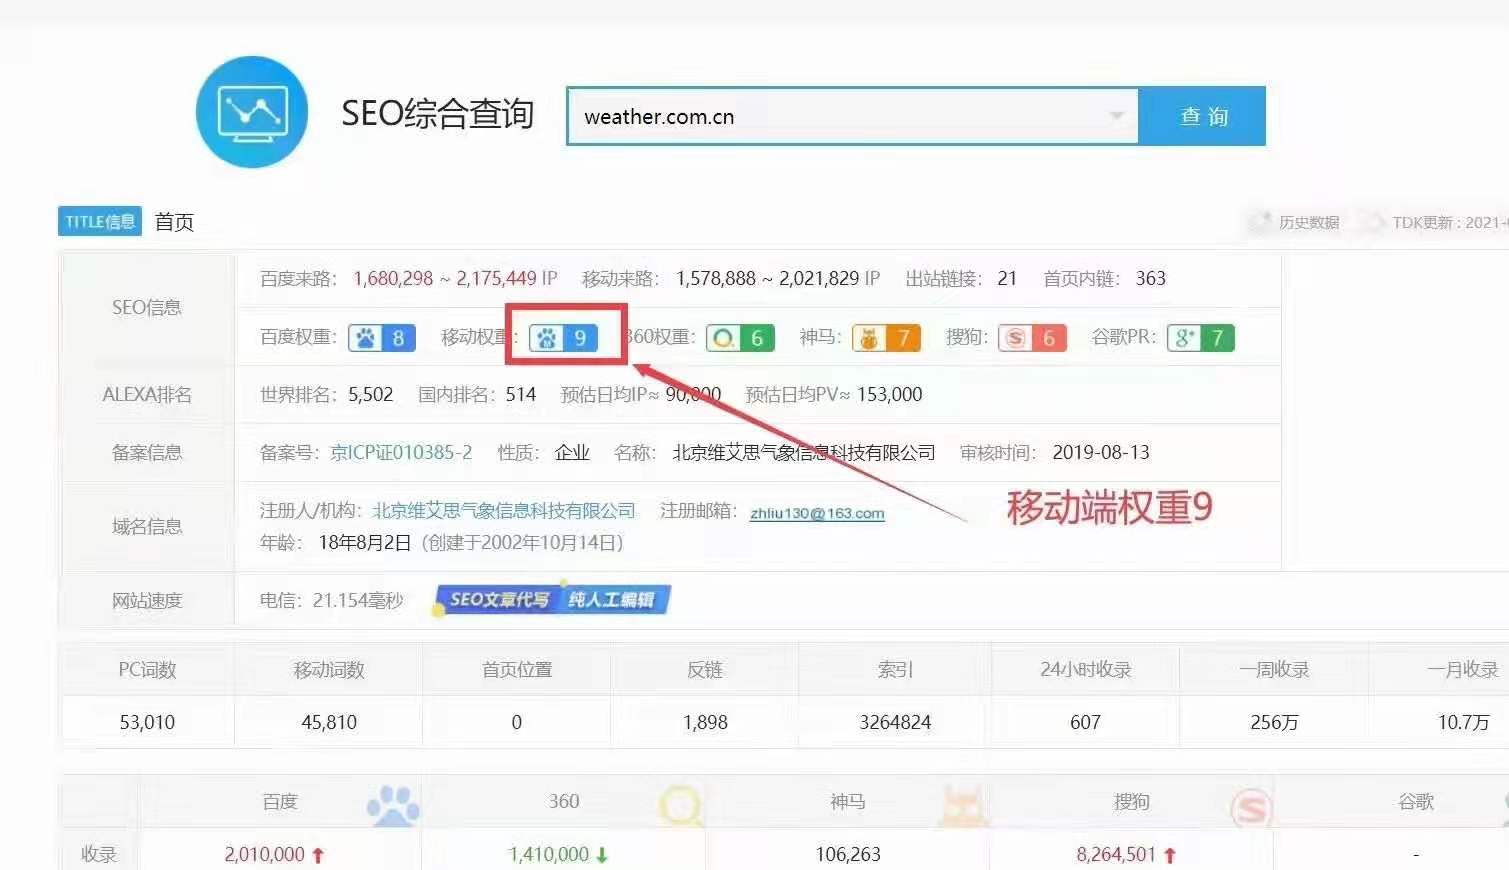This screenshot has height=870, width=1509.
Task: Click the zhliu130@163.com email link
Action: 817,513
